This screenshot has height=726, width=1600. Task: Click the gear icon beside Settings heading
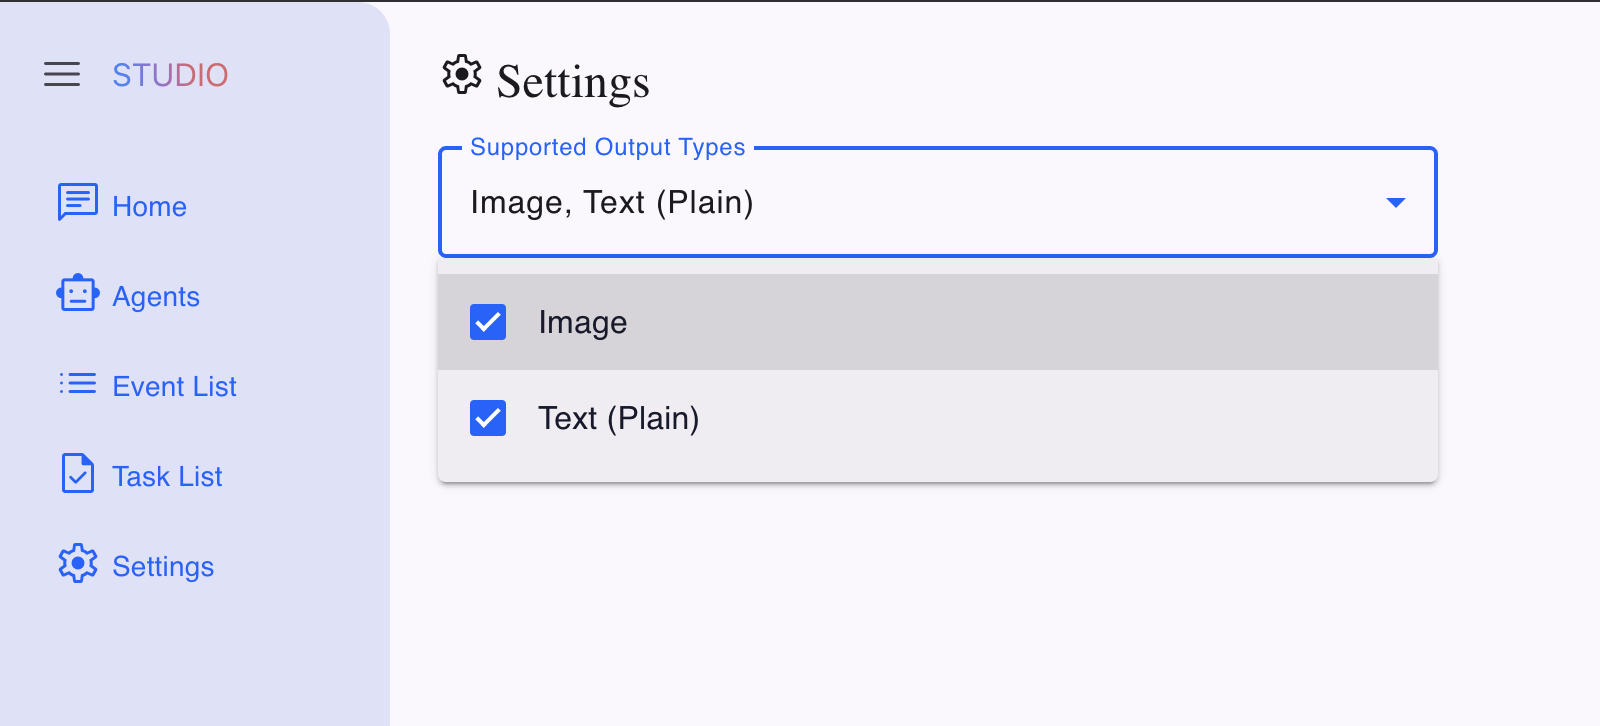[x=461, y=75]
